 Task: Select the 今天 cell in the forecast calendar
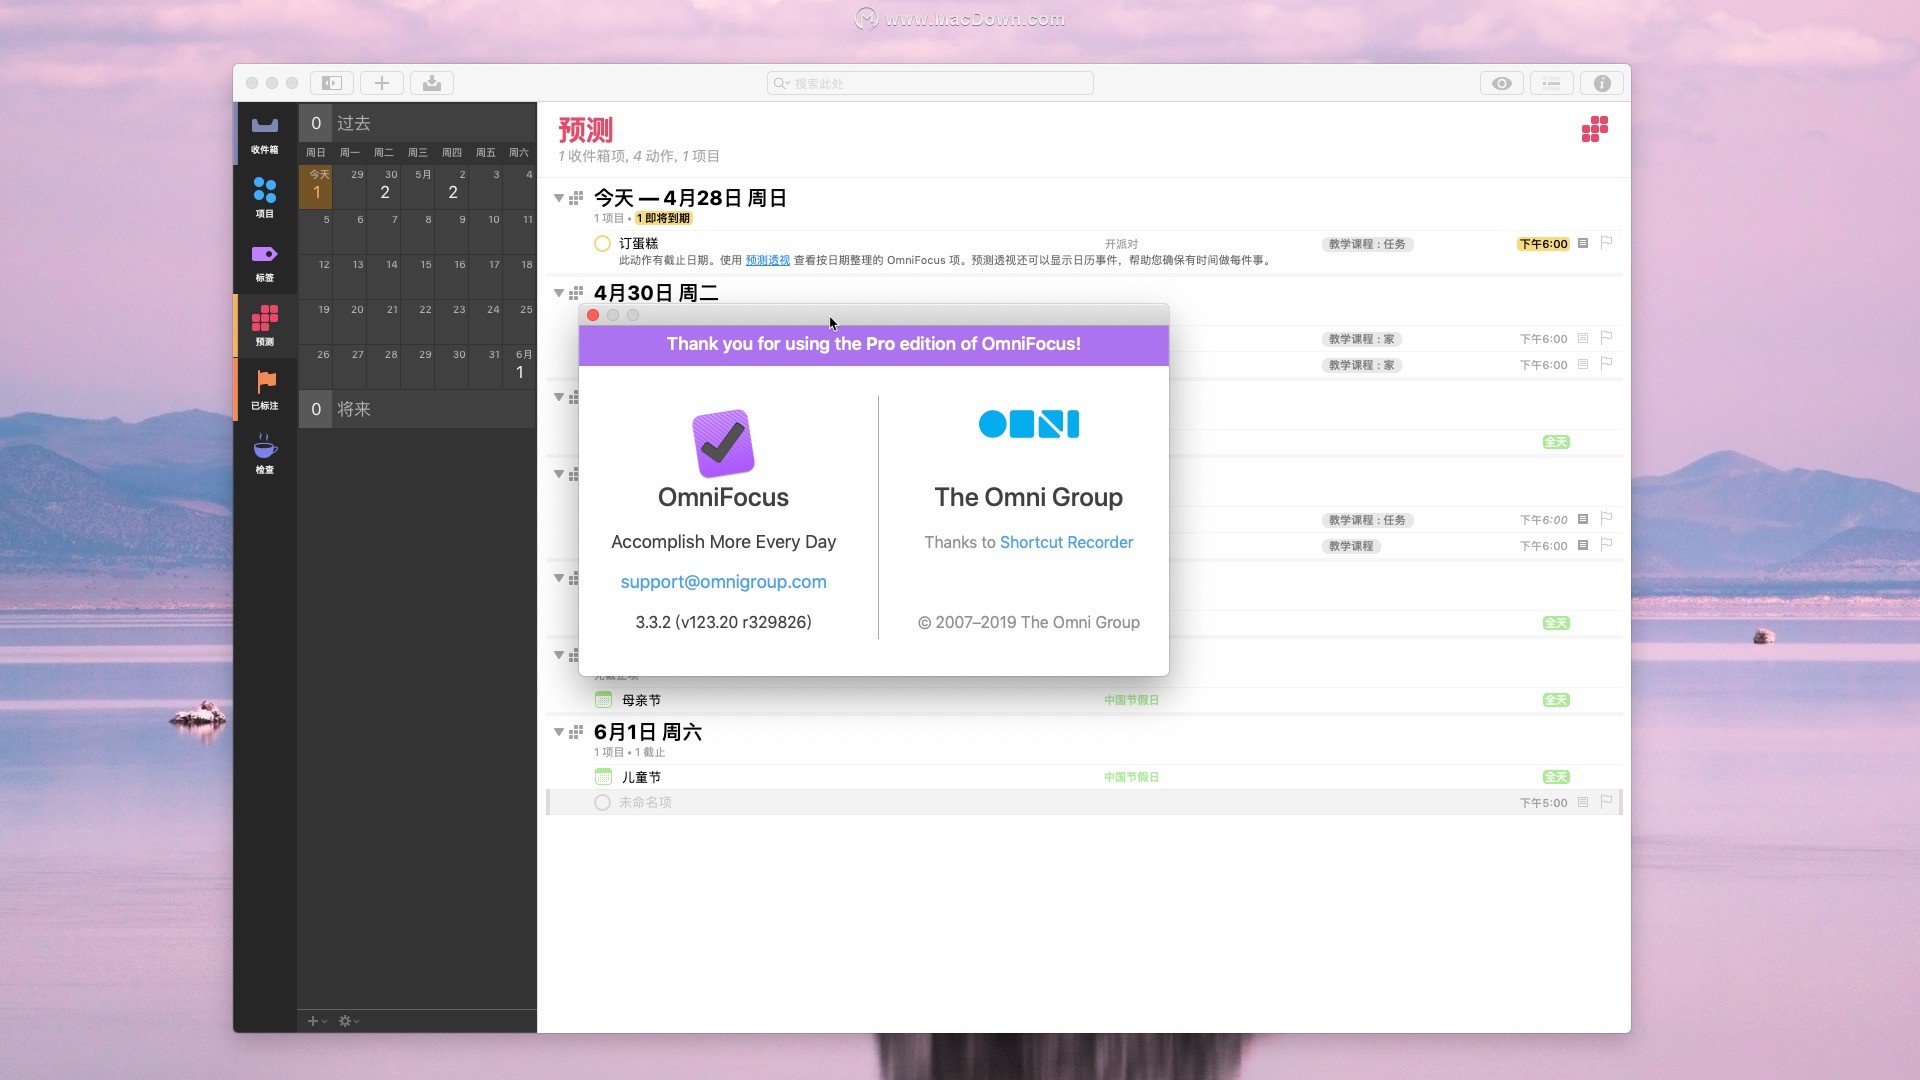(316, 186)
